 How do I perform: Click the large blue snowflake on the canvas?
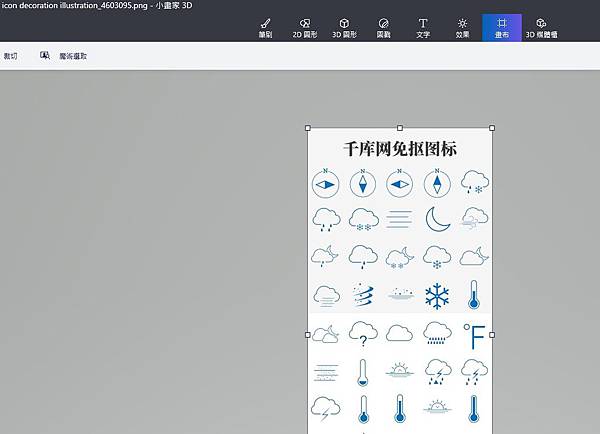tap(437, 296)
